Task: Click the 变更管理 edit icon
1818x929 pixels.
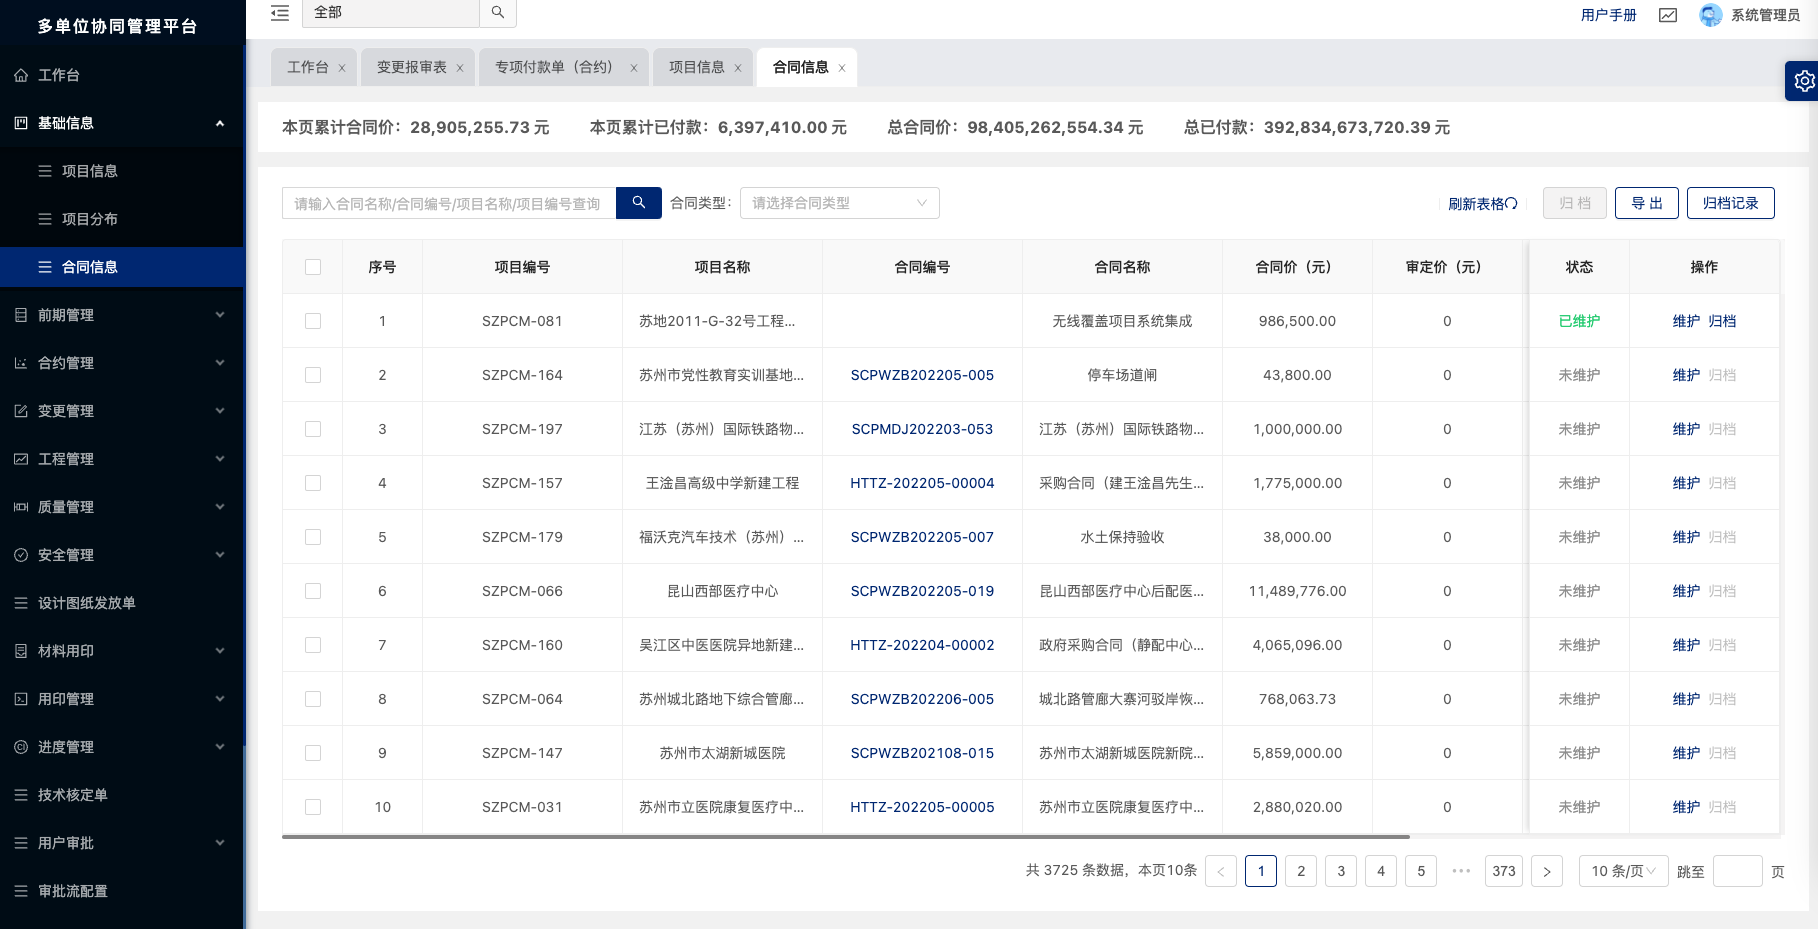Action: (21, 411)
